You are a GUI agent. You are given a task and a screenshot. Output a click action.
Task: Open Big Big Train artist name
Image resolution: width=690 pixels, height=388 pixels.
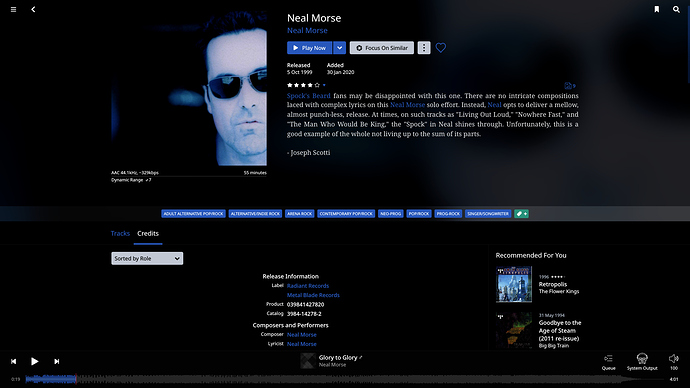[554, 346]
